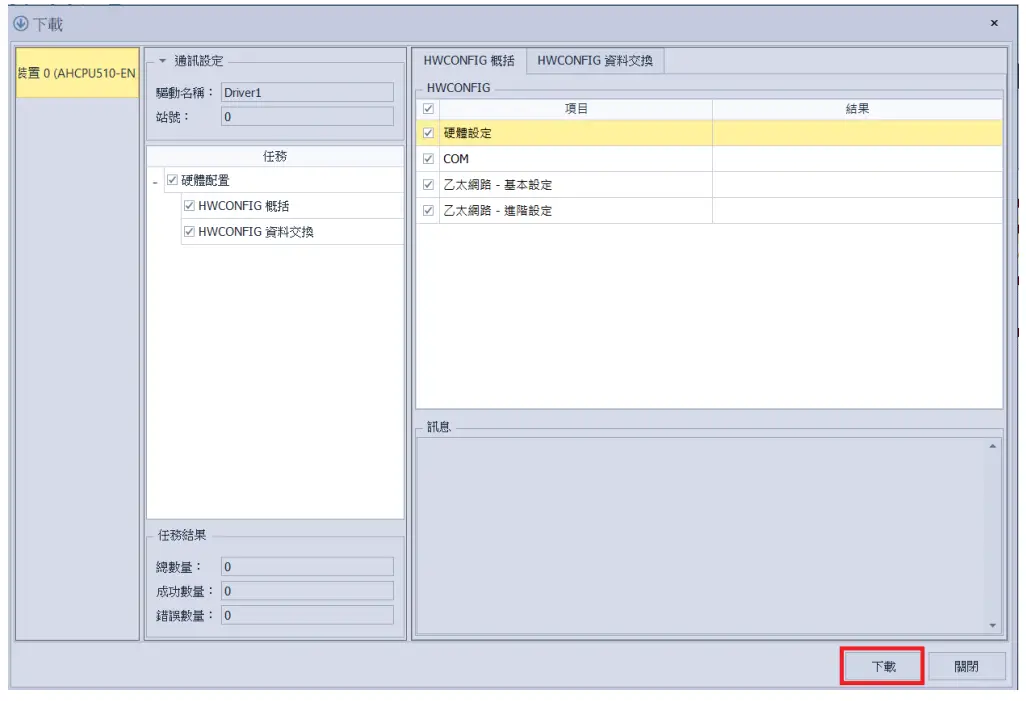Select HWCONFIG 概括 tree item text
The image size is (1026, 701).
(243, 206)
